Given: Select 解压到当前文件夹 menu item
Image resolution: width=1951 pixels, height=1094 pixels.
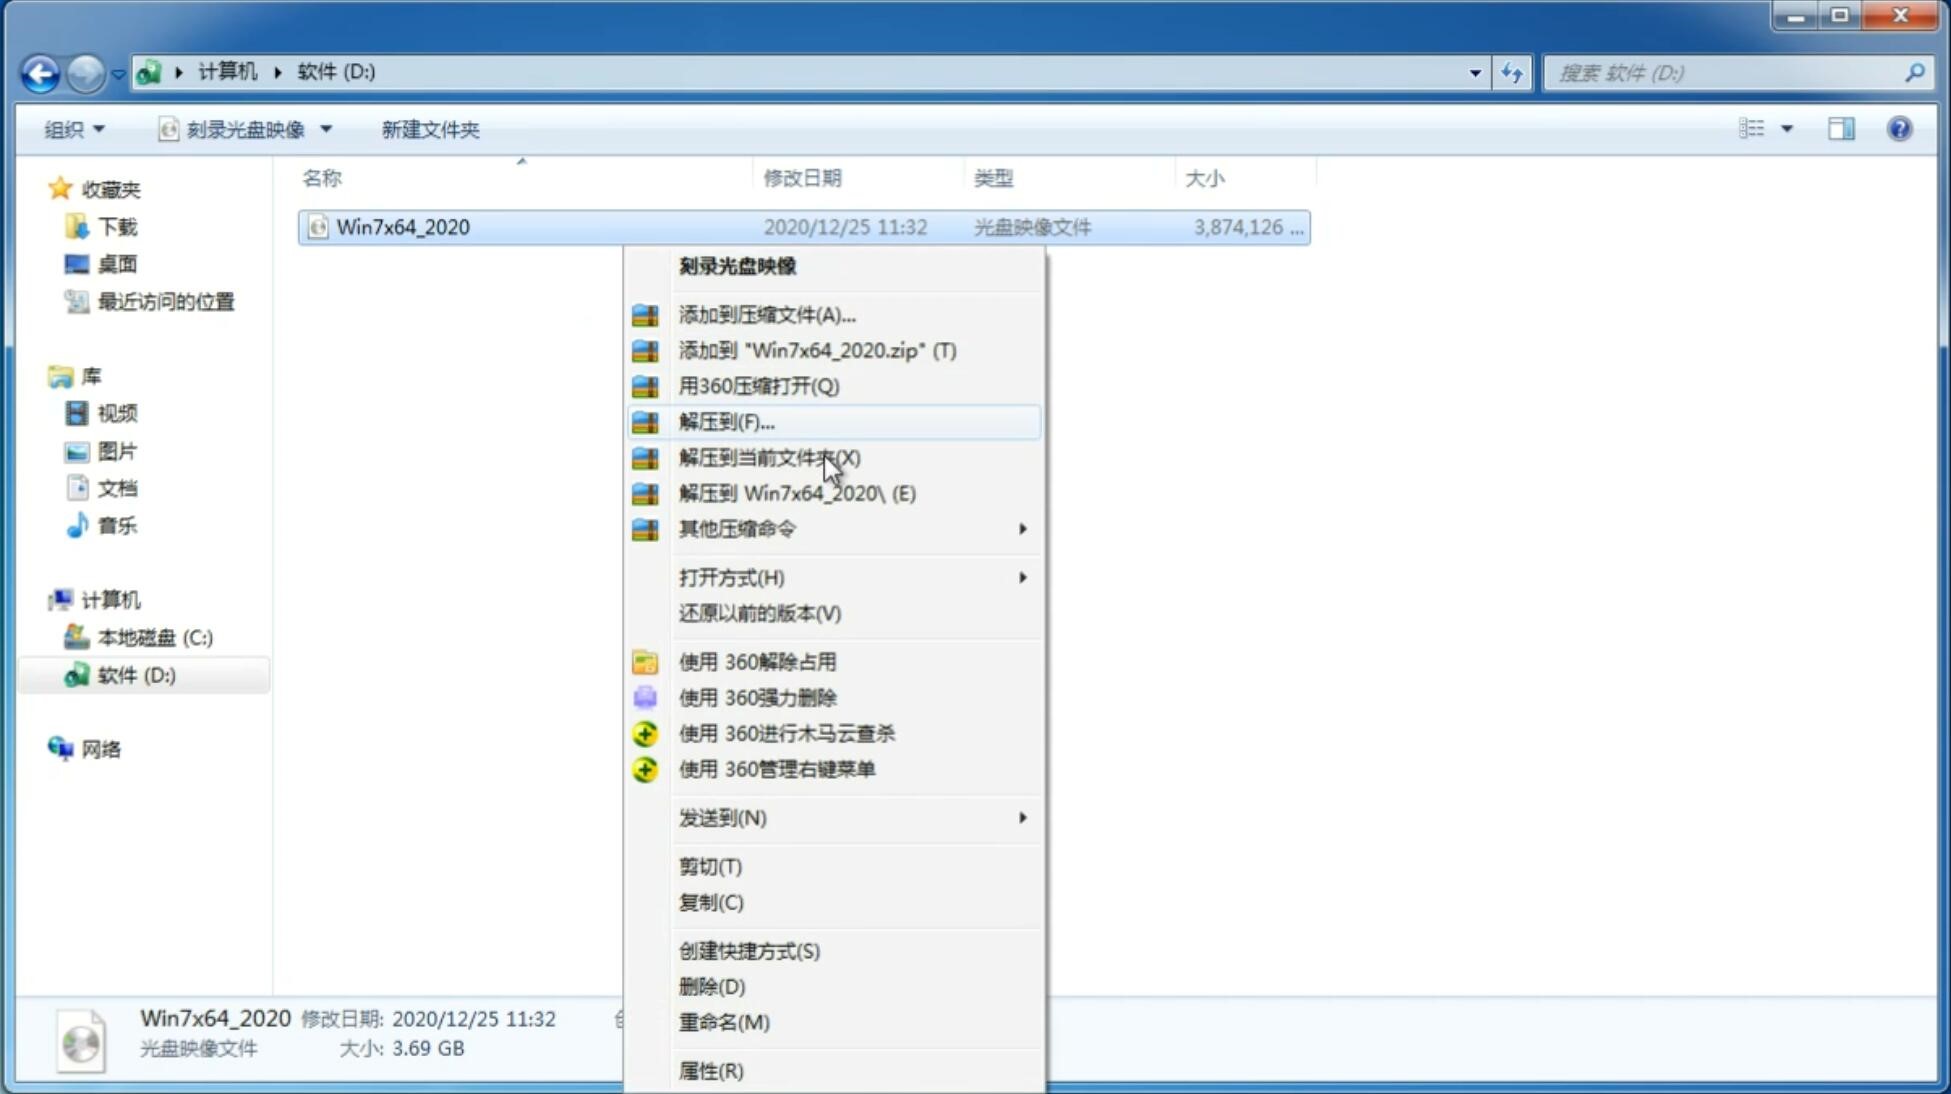Looking at the screenshot, I should click(769, 457).
